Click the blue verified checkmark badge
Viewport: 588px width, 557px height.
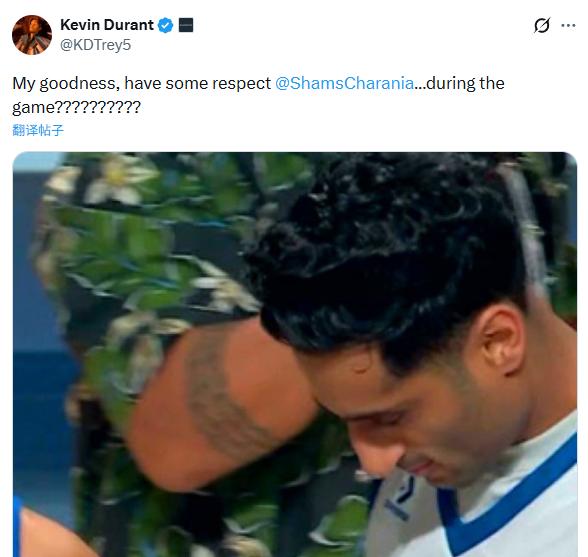[165, 26]
